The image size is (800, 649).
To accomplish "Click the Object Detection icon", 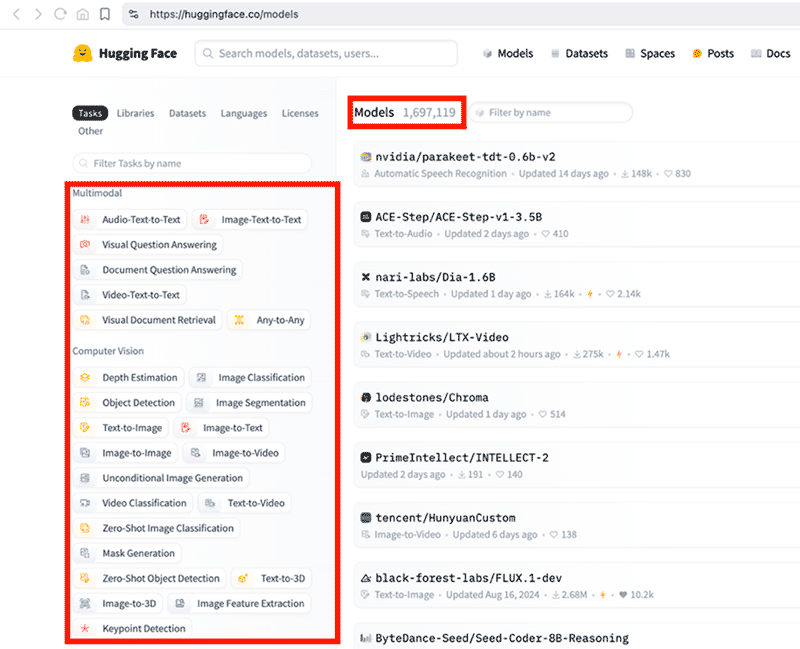I will (x=85, y=403).
